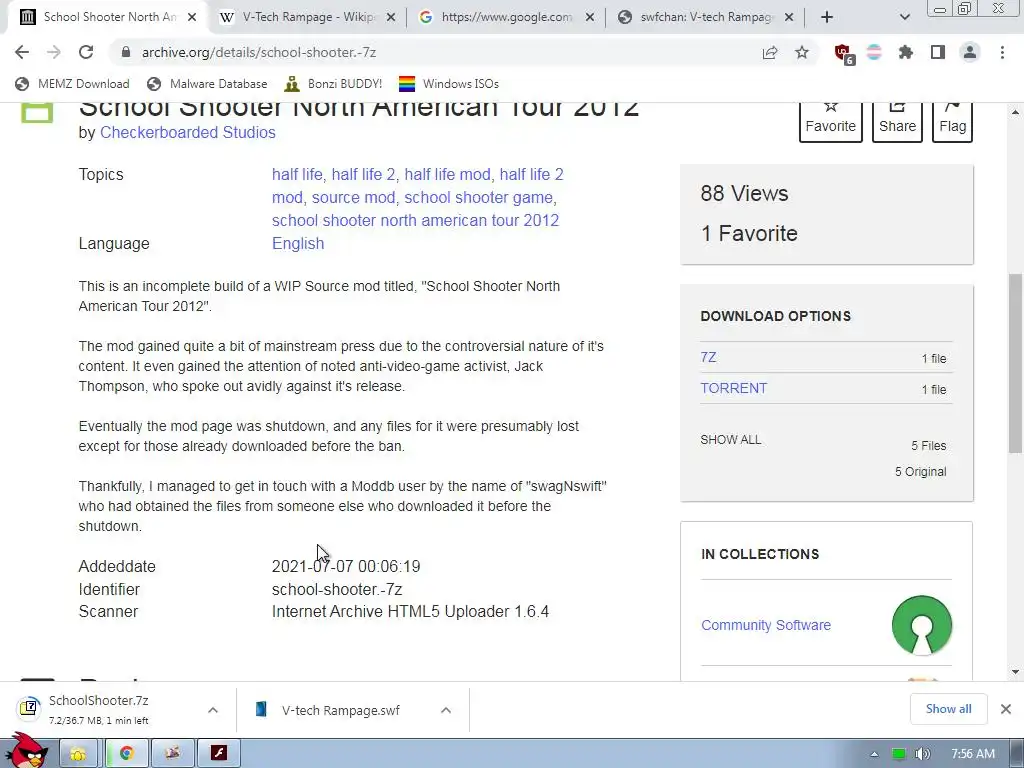Go back to the previous page
The image size is (1024, 768).
22,52
